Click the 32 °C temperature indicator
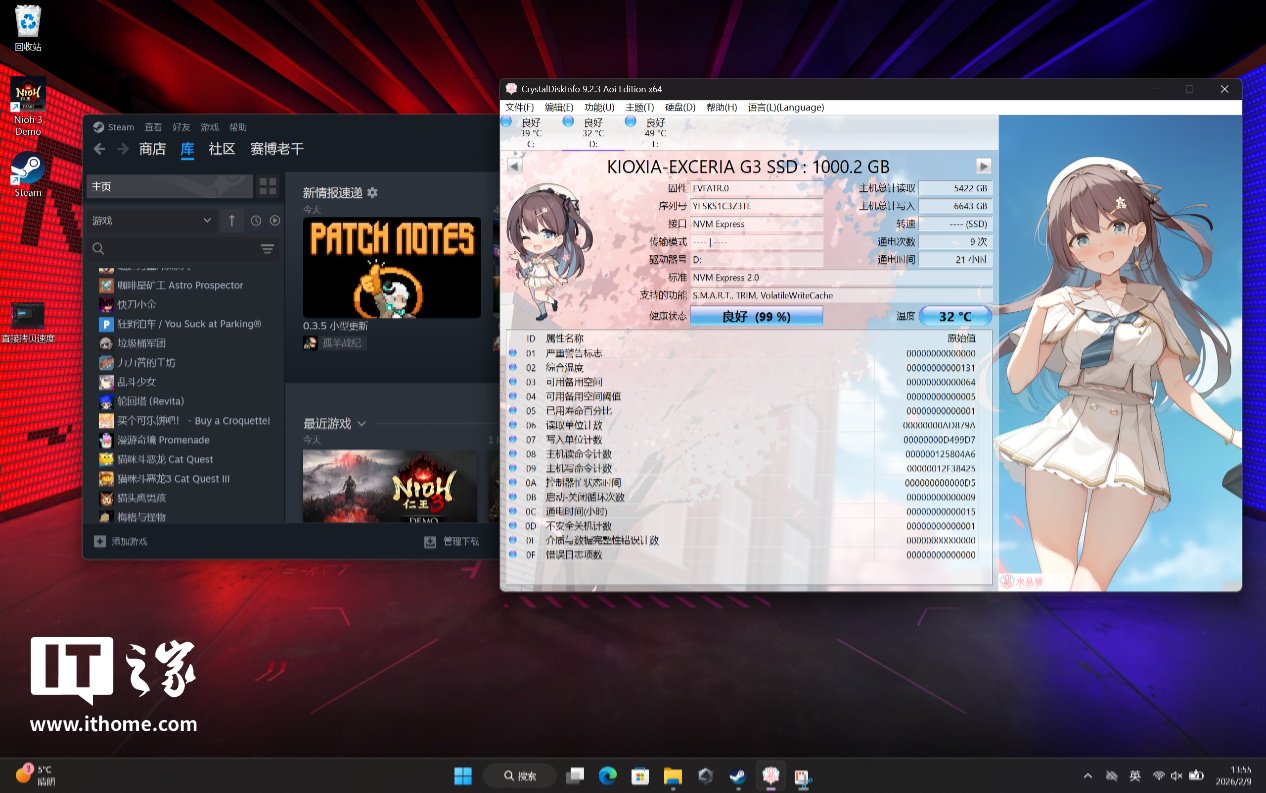The height and width of the screenshot is (793, 1266). [x=955, y=316]
